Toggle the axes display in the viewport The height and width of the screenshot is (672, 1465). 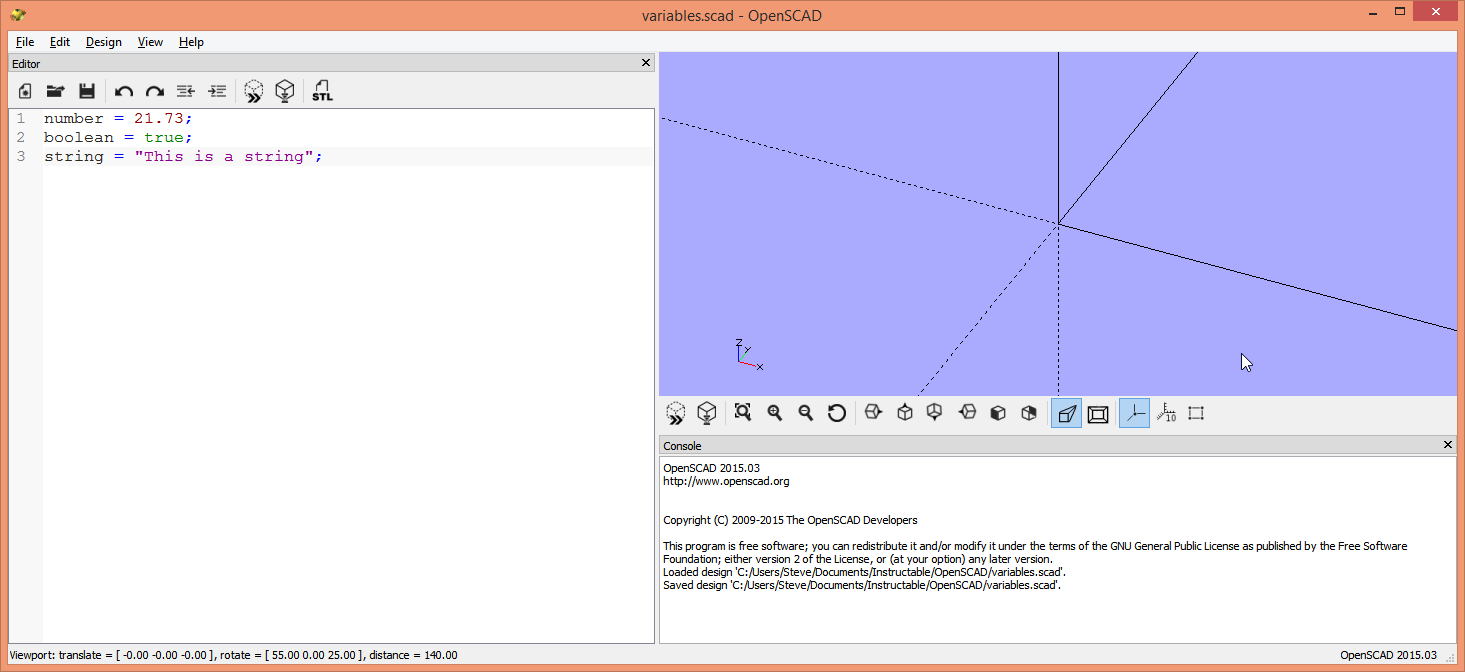coord(1134,412)
